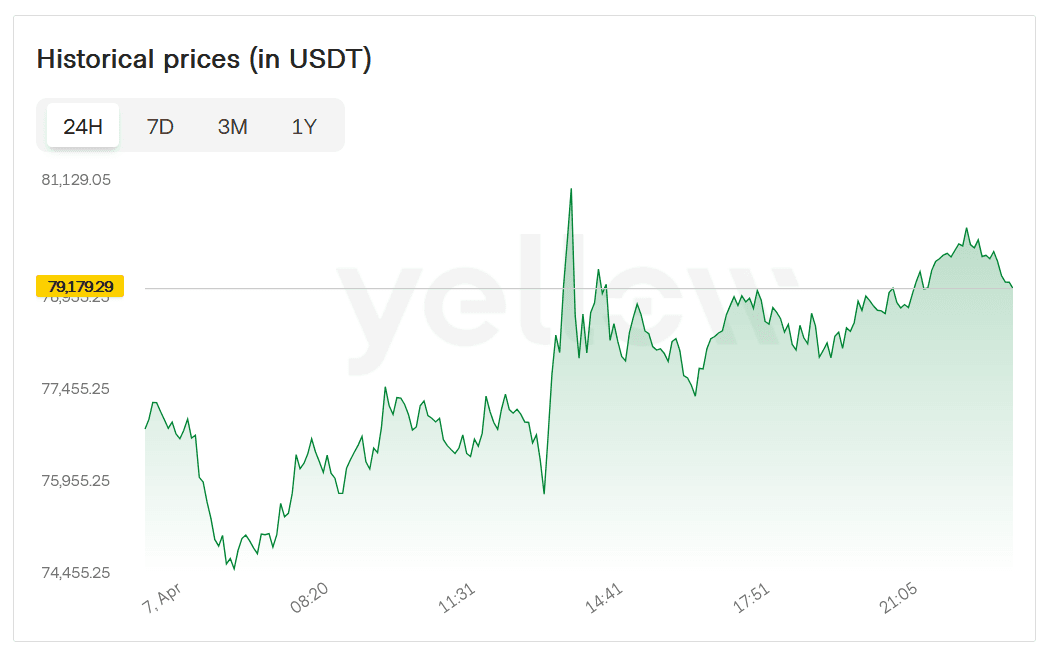This screenshot has height=660, width=1053.
Task: Select the 81,129.05 axis label
Action: coord(76,179)
